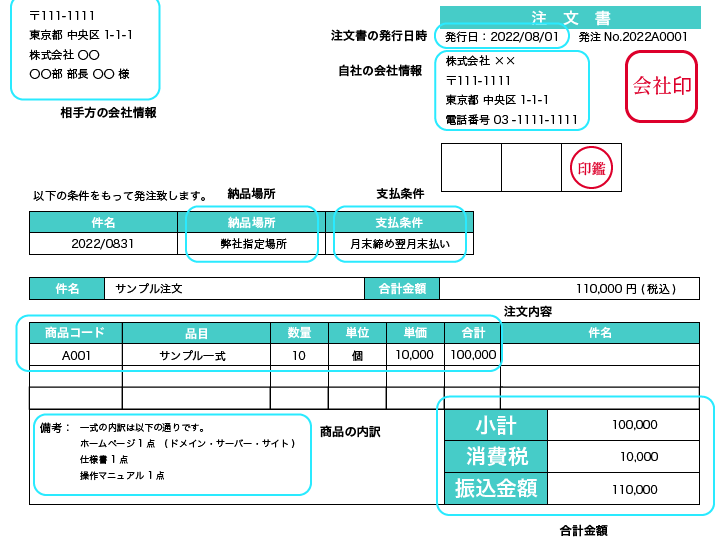
Task: Click the large 小計 subtotal label
Action: [x=496, y=425]
